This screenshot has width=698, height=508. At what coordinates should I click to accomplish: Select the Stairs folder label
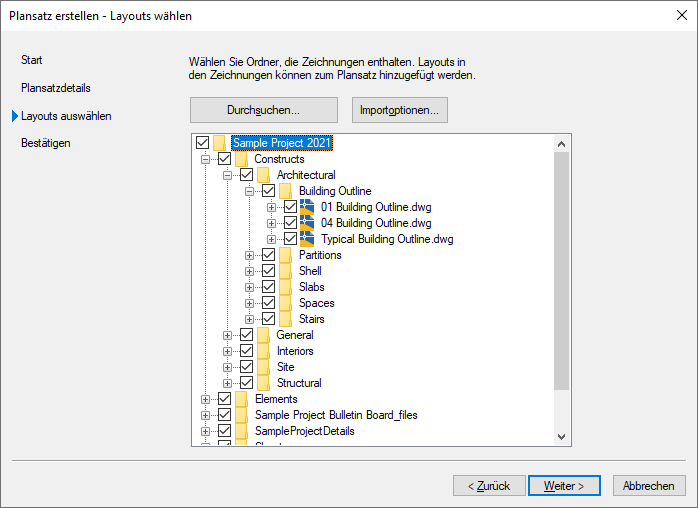click(312, 319)
